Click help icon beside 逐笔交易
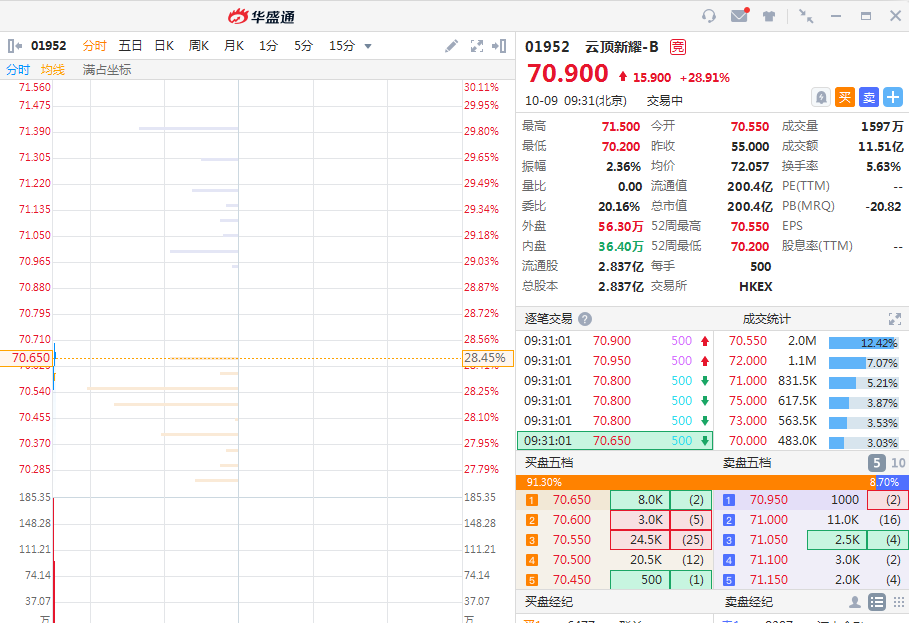The width and height of the screenshot is (909, 623). [585, 319]
